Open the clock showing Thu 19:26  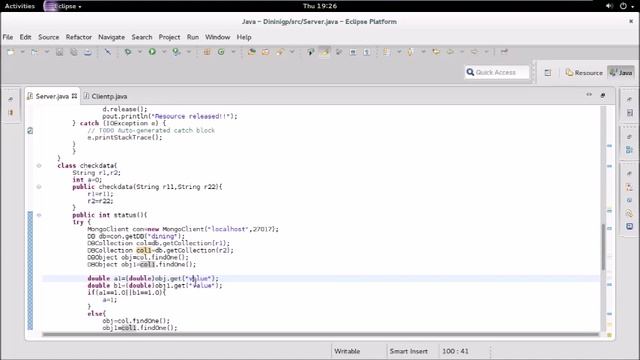tap(320, 6)
